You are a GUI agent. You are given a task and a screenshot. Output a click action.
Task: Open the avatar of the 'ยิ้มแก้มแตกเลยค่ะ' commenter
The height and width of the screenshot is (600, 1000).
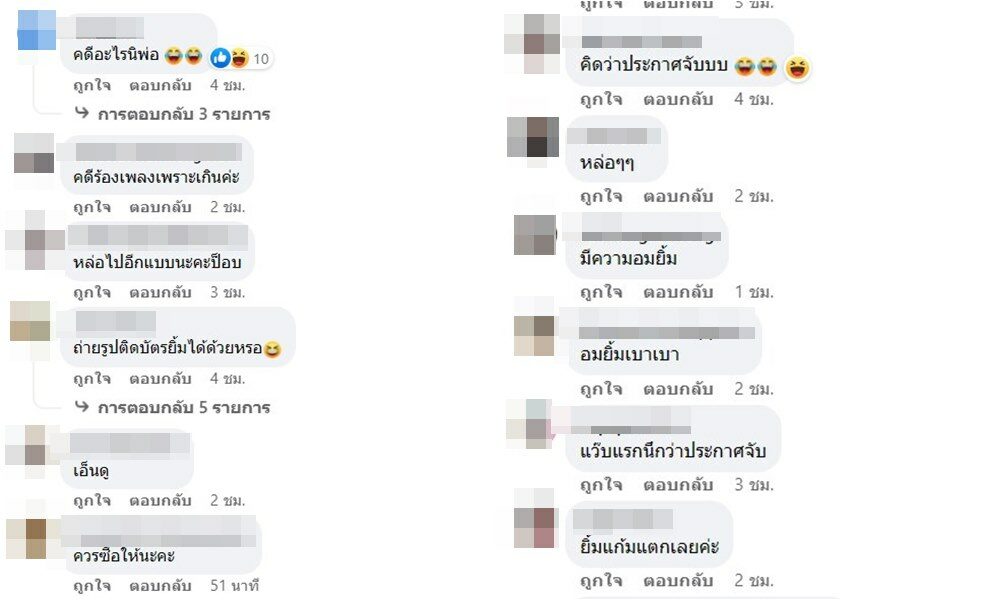534,527
